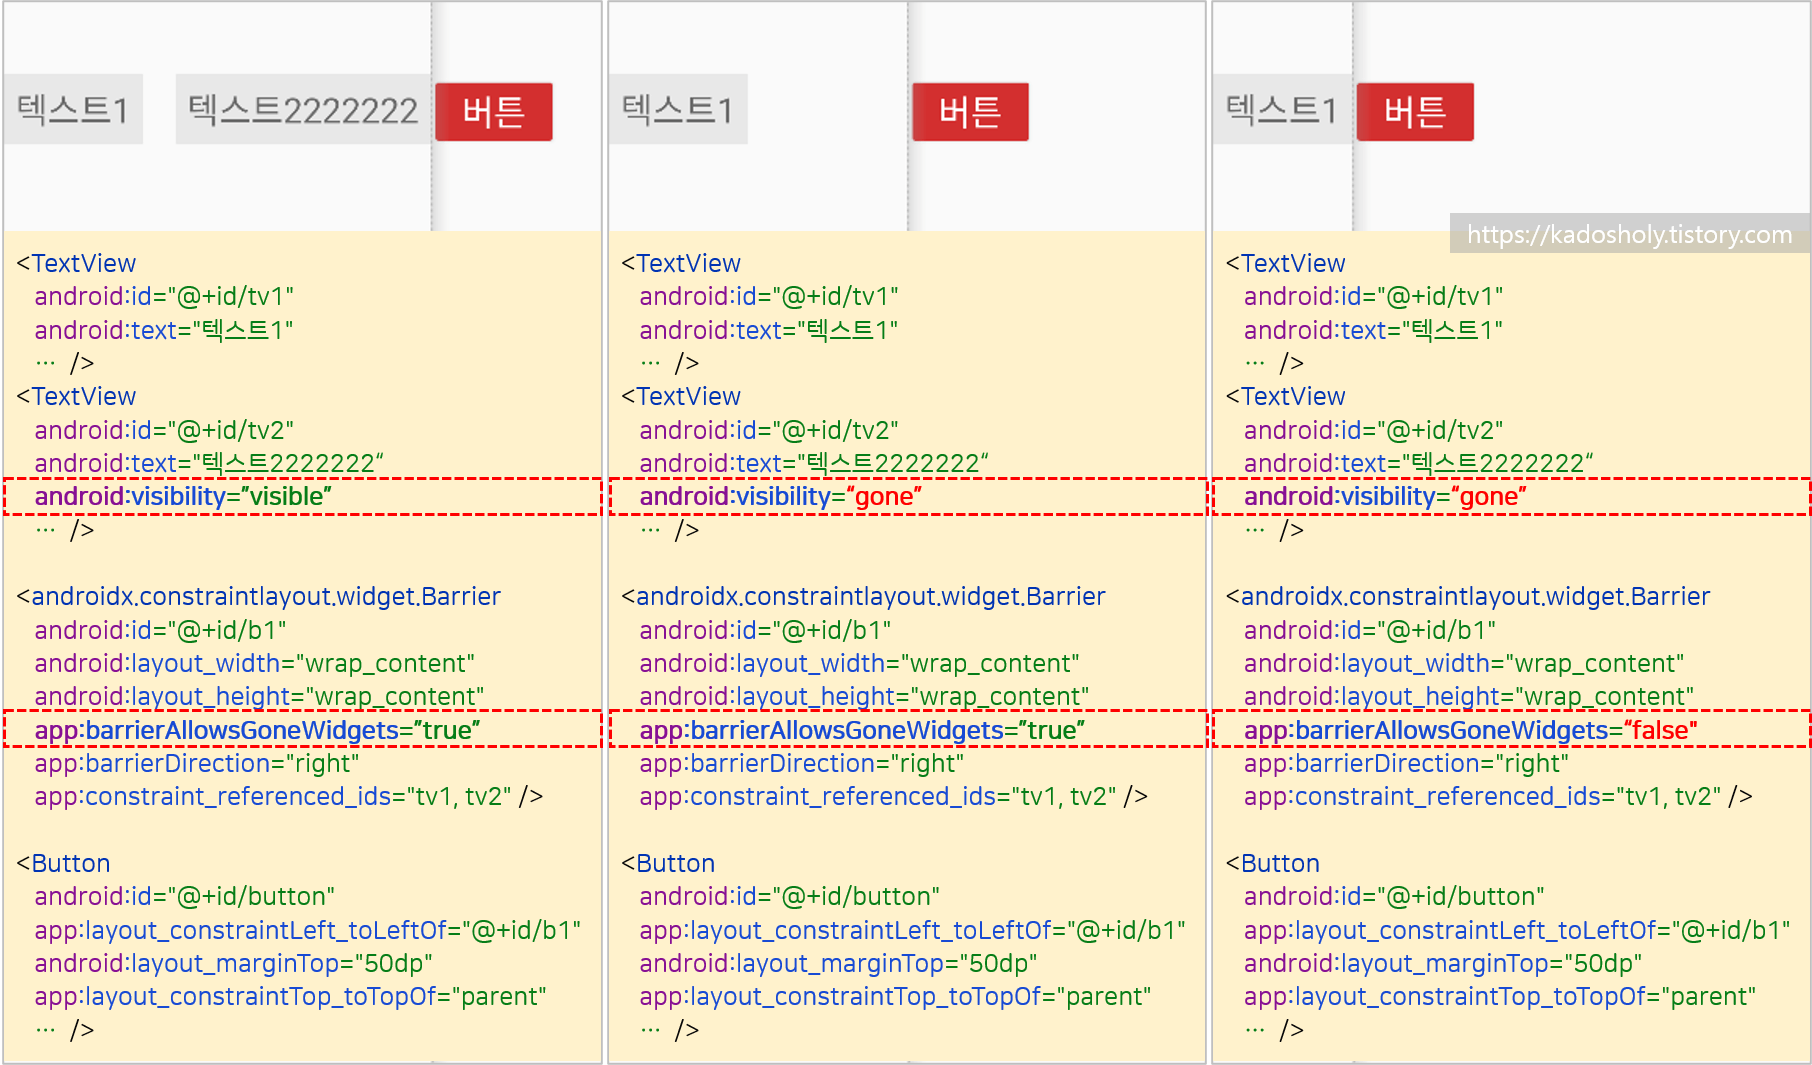Screen dimensions: 1812x1065
Task: Click the <Button tag in the left panel
Action: [x=63, y=864]
